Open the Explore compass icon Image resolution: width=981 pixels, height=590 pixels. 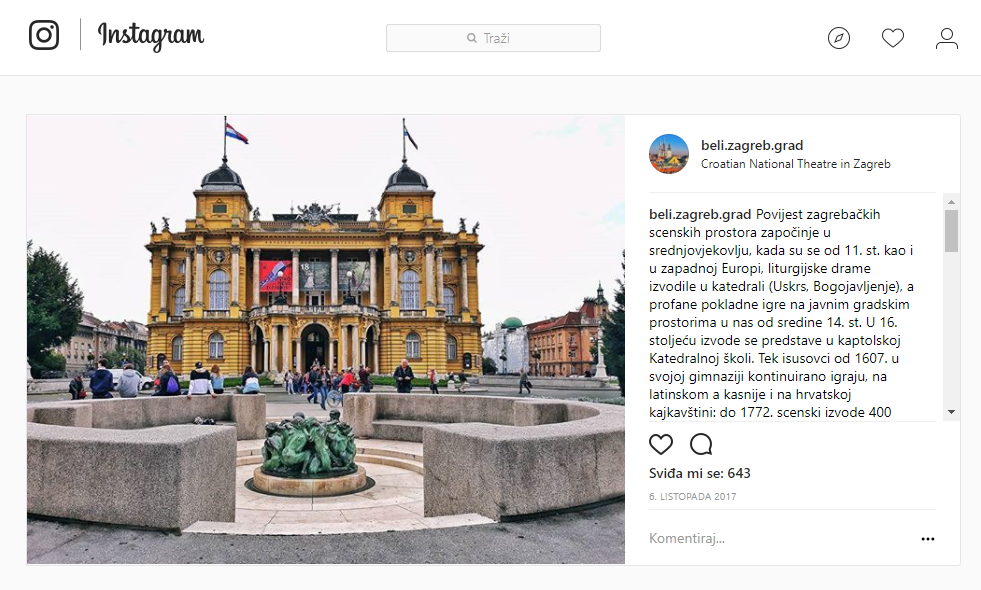(838, 38)
